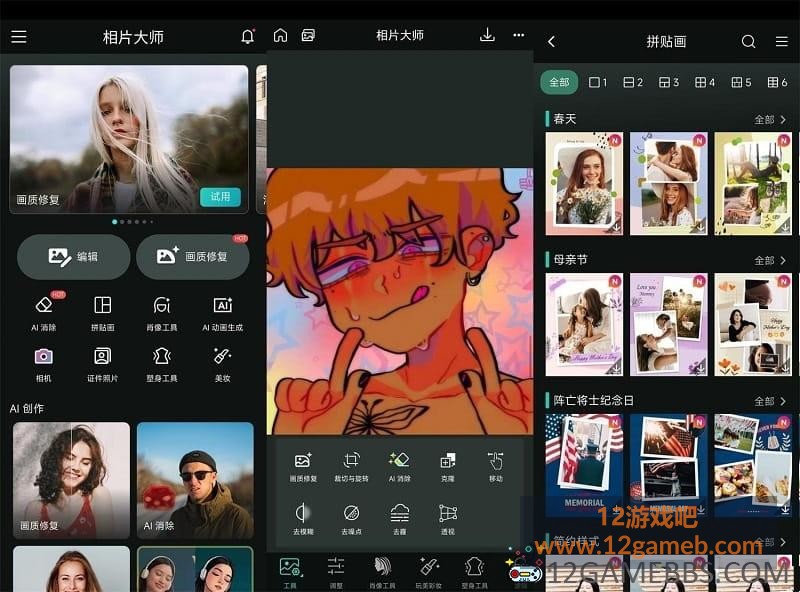Select the memorial template with food photos
This screenshot has width=800, height=592.
point(753,465)
